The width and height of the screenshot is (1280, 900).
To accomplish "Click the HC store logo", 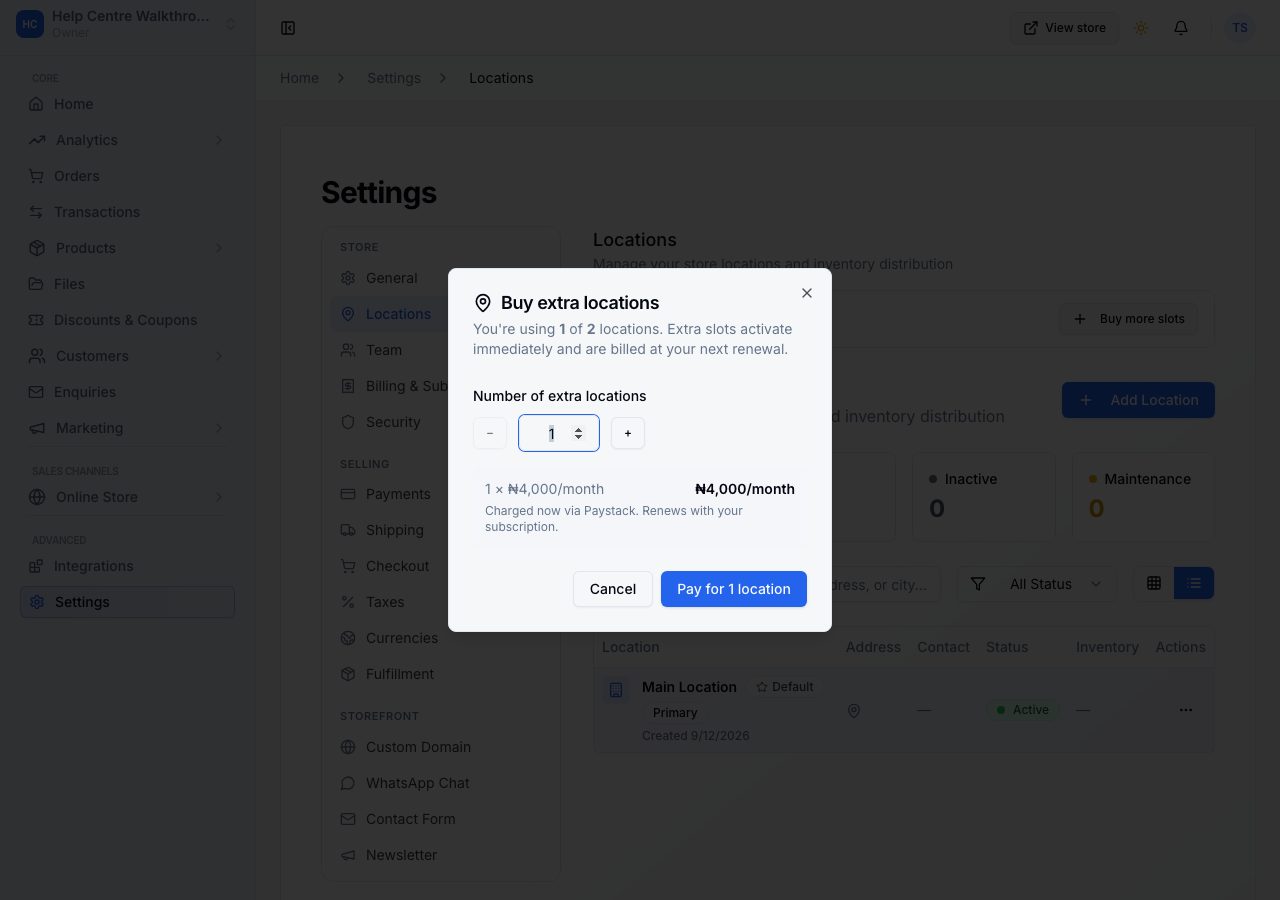I will 30,24.
